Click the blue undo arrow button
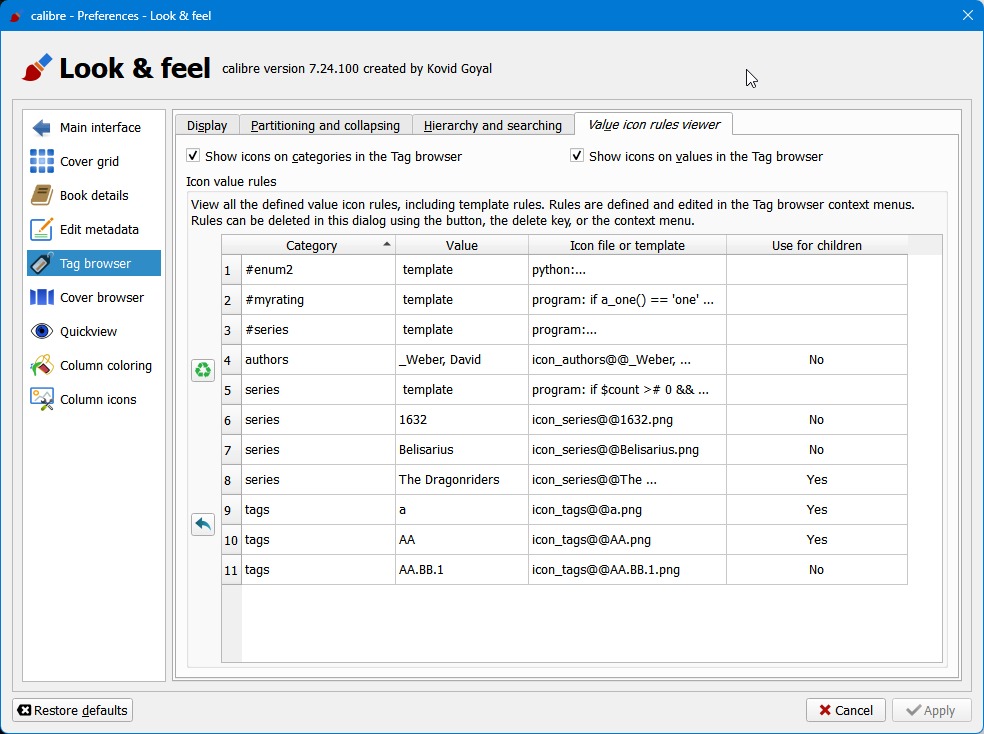Screen dimensions: 984x734 (x=203, y=524)
